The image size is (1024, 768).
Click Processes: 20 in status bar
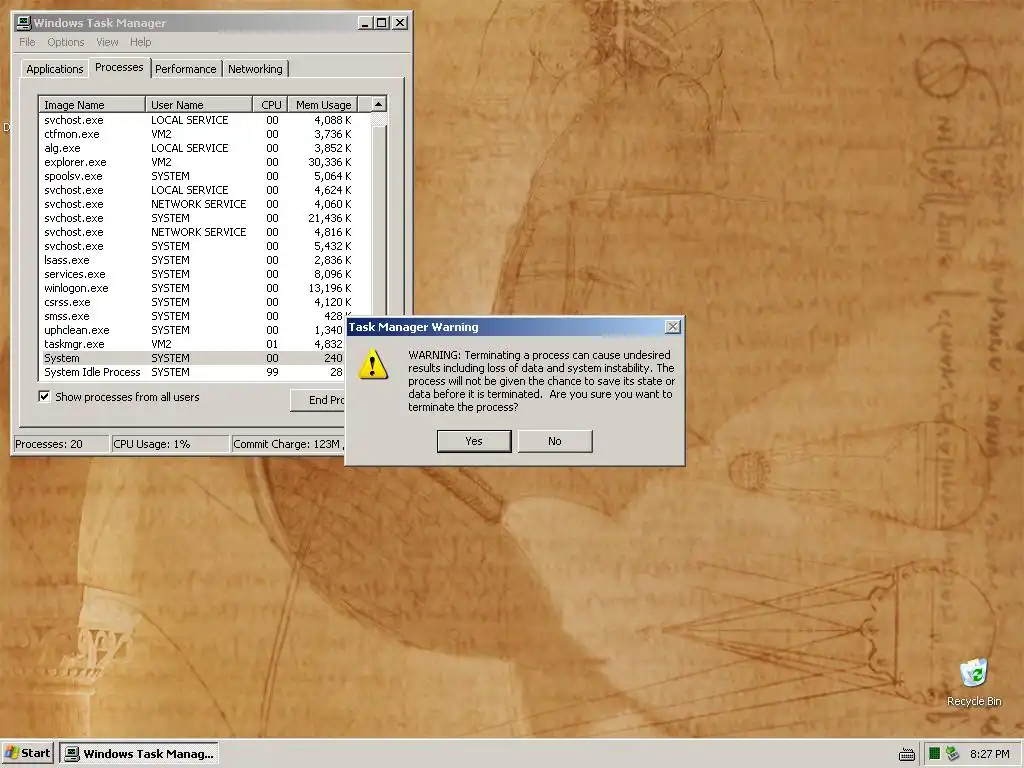[61, 444]
